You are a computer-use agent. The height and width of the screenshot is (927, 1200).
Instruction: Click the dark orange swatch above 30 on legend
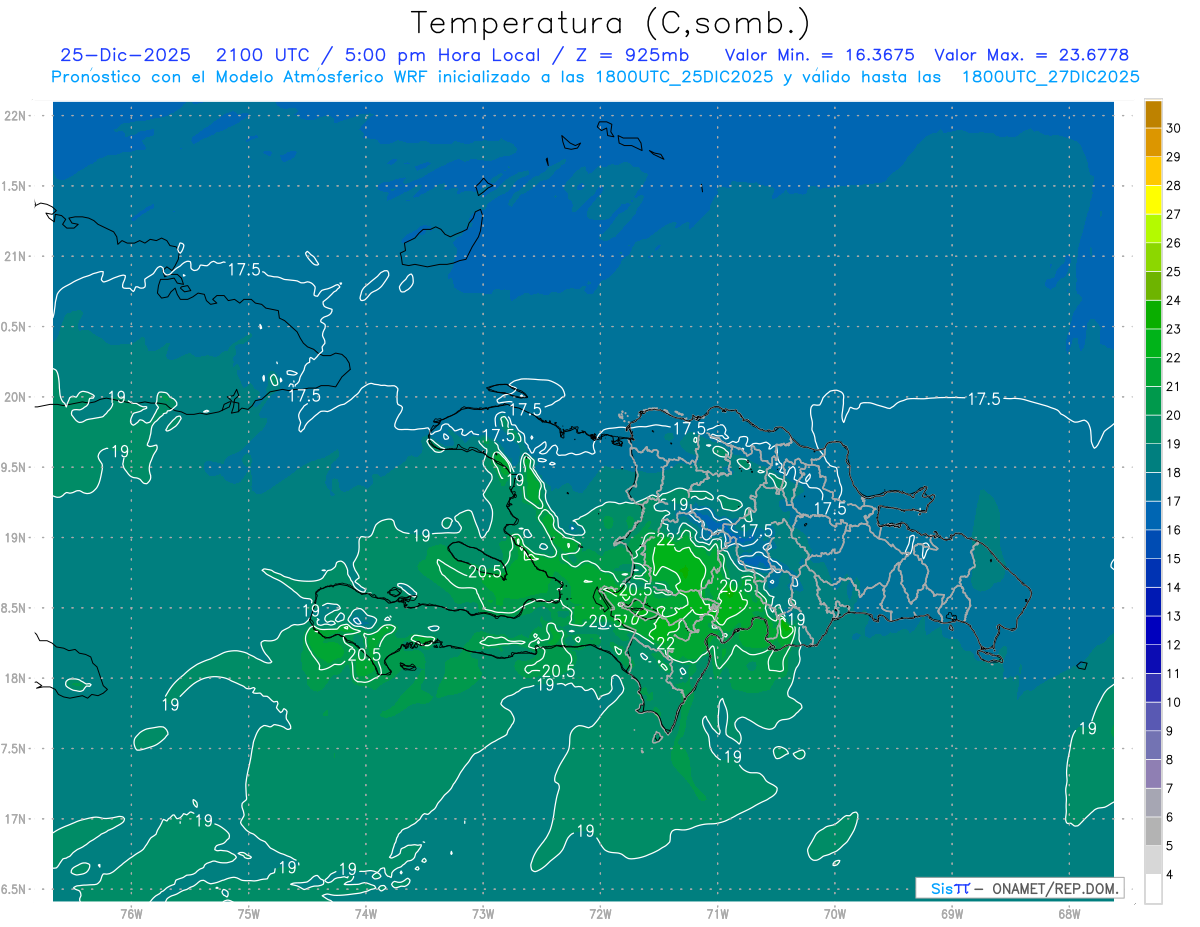pyautogui.click(x=1153, y=114)
